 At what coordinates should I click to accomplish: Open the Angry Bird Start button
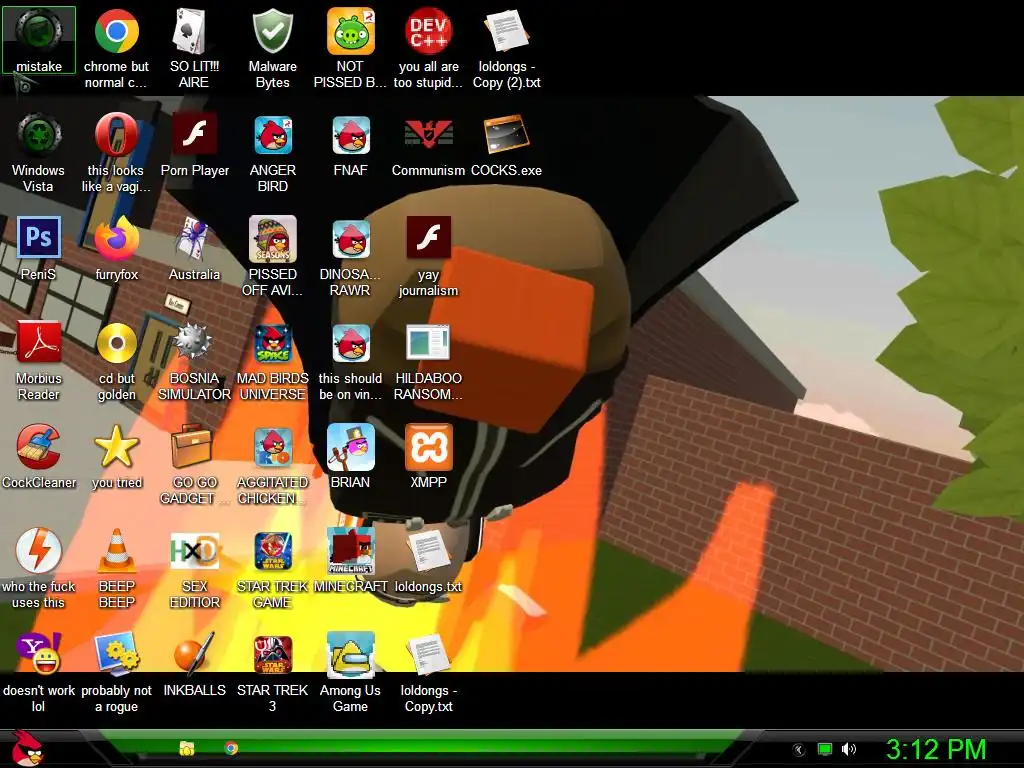(27, 748)
